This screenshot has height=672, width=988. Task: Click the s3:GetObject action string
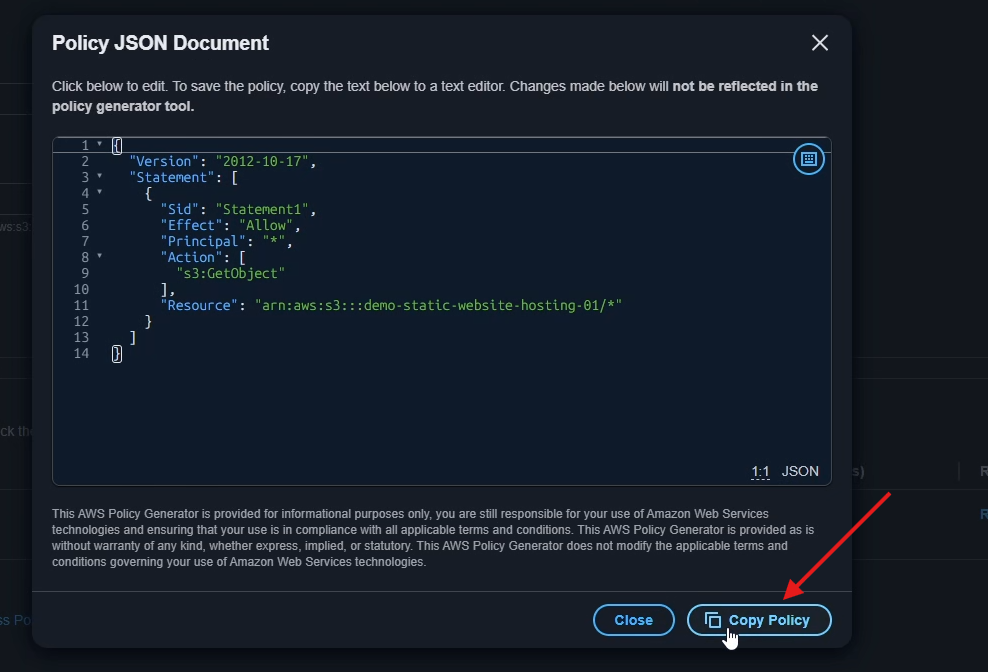click(x=231, y=273)
